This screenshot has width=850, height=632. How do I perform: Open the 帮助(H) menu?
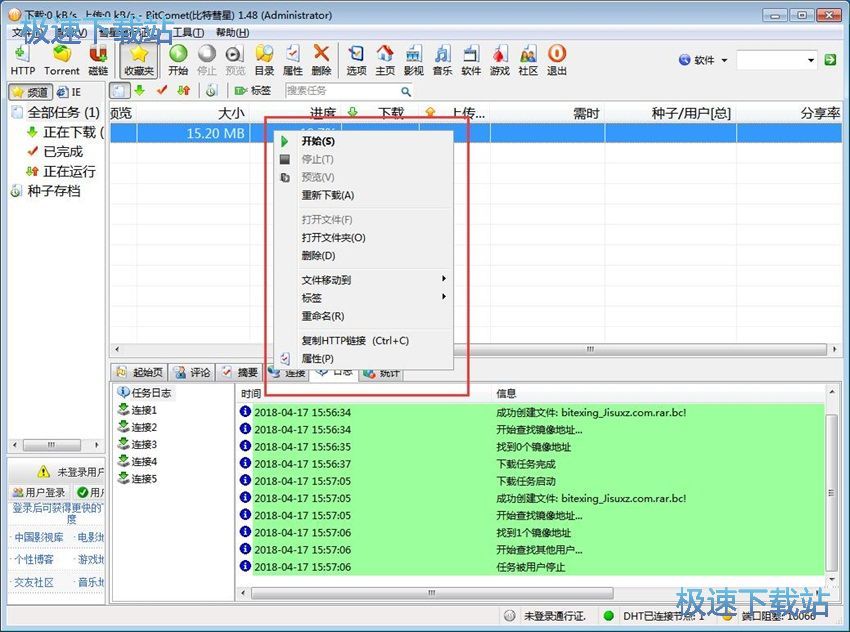click(x=232, y=33)
